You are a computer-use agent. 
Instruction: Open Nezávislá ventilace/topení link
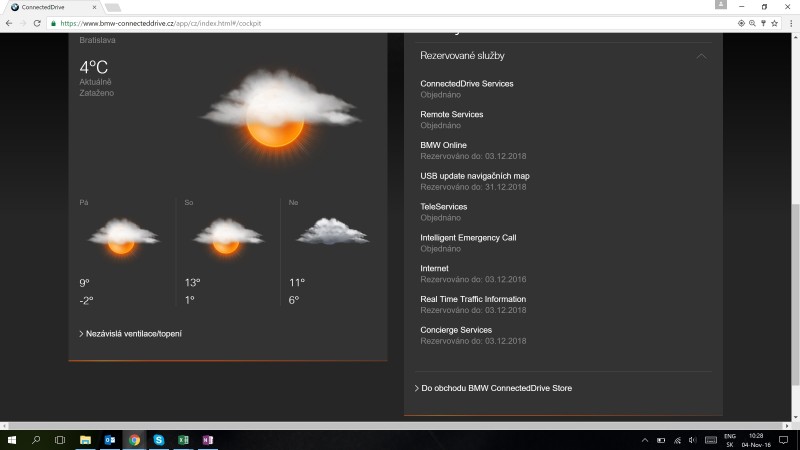(131, 334)
